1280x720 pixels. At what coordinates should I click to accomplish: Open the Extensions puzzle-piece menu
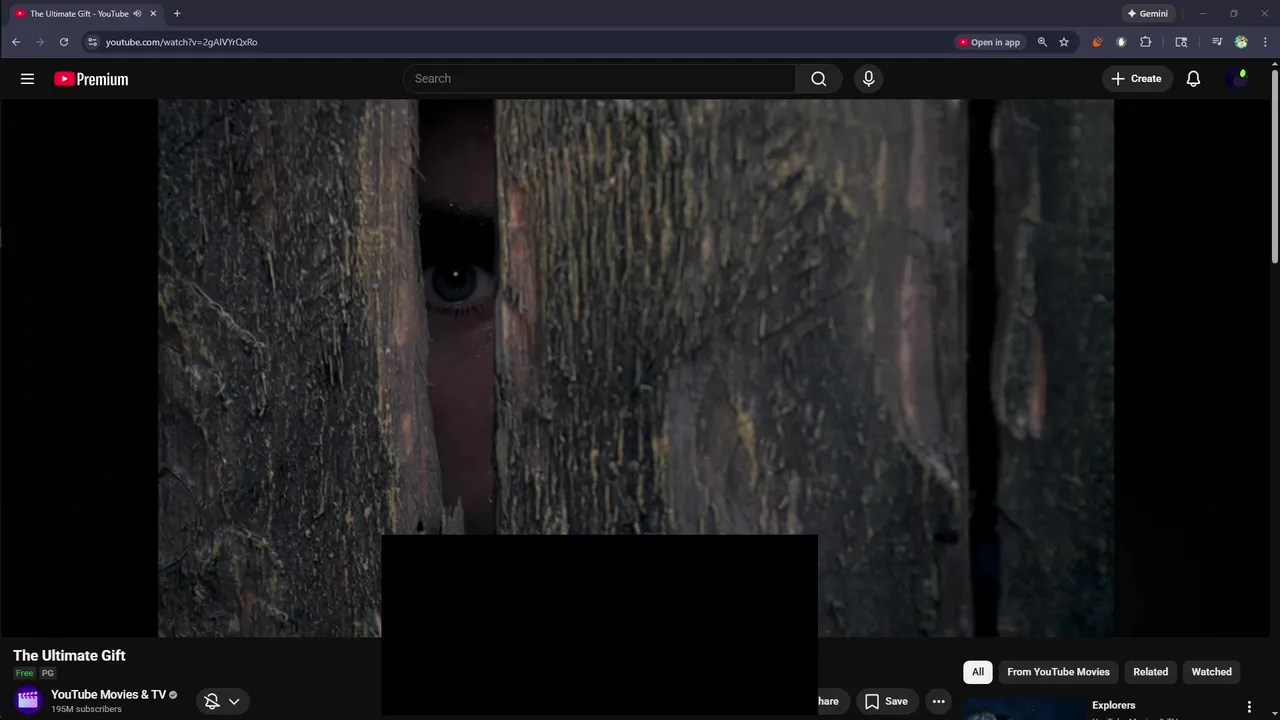pos(1146,42)
